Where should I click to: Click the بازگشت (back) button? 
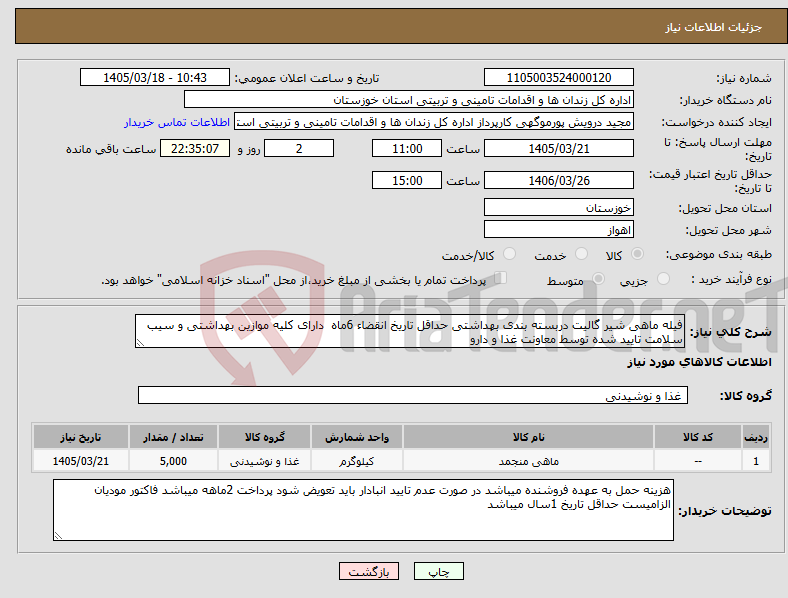click(369, 571)
